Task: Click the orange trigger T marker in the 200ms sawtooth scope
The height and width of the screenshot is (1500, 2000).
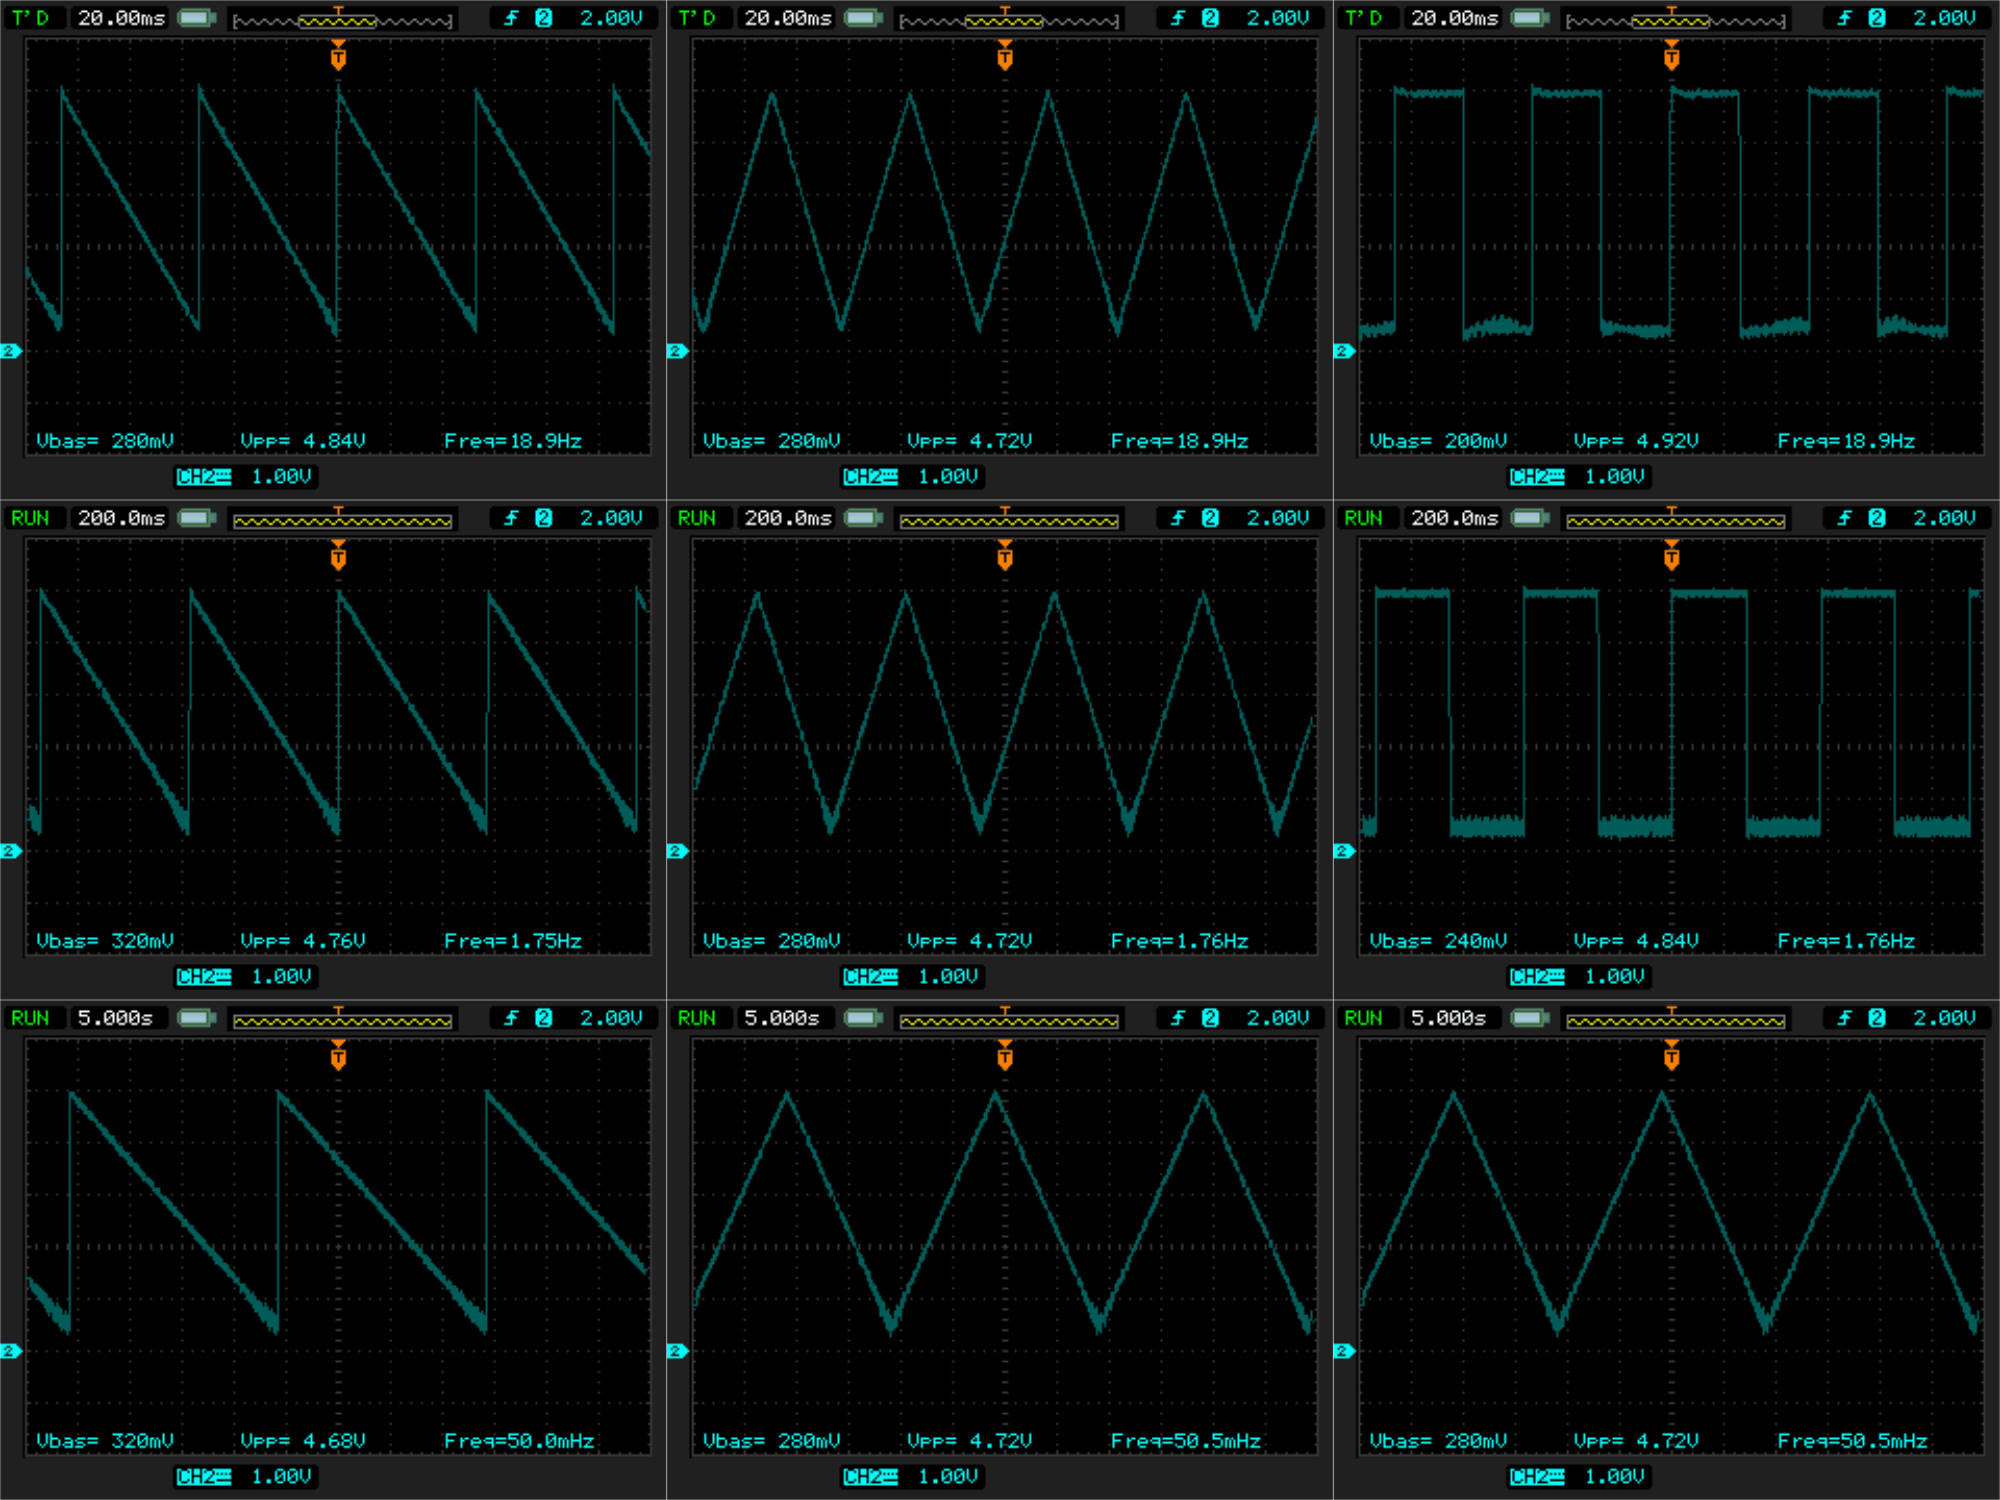Action: point(338,556)
